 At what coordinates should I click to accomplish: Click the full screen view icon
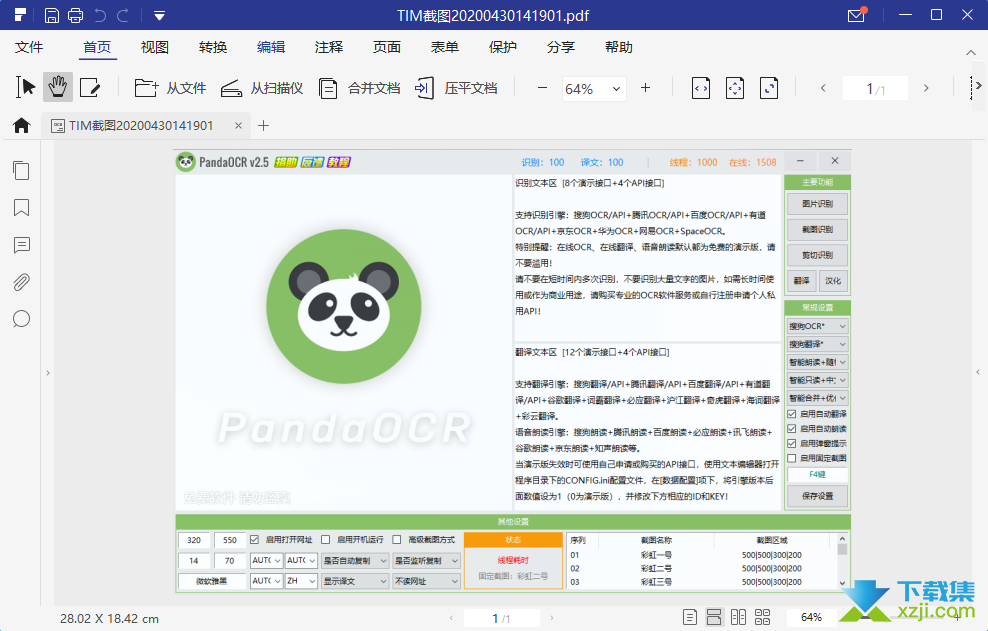(x=769, y=88)
